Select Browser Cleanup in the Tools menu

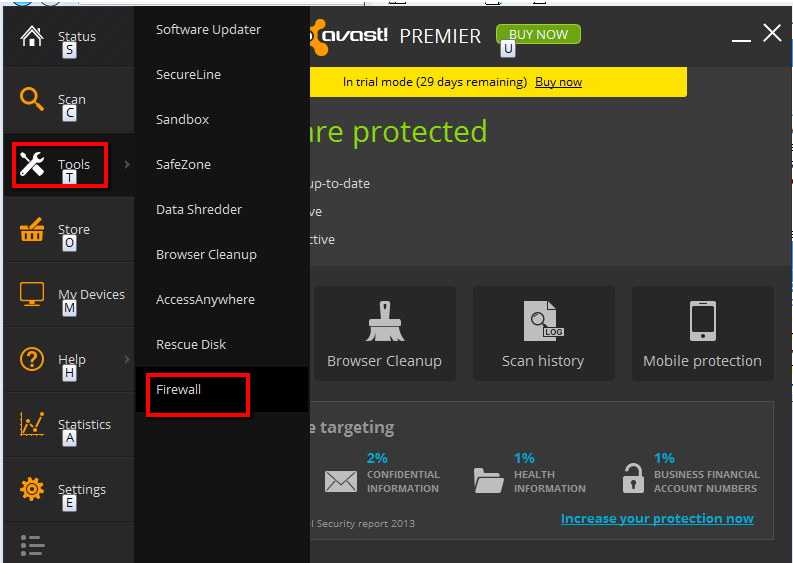pyautogui.click(x=206, y=254)
